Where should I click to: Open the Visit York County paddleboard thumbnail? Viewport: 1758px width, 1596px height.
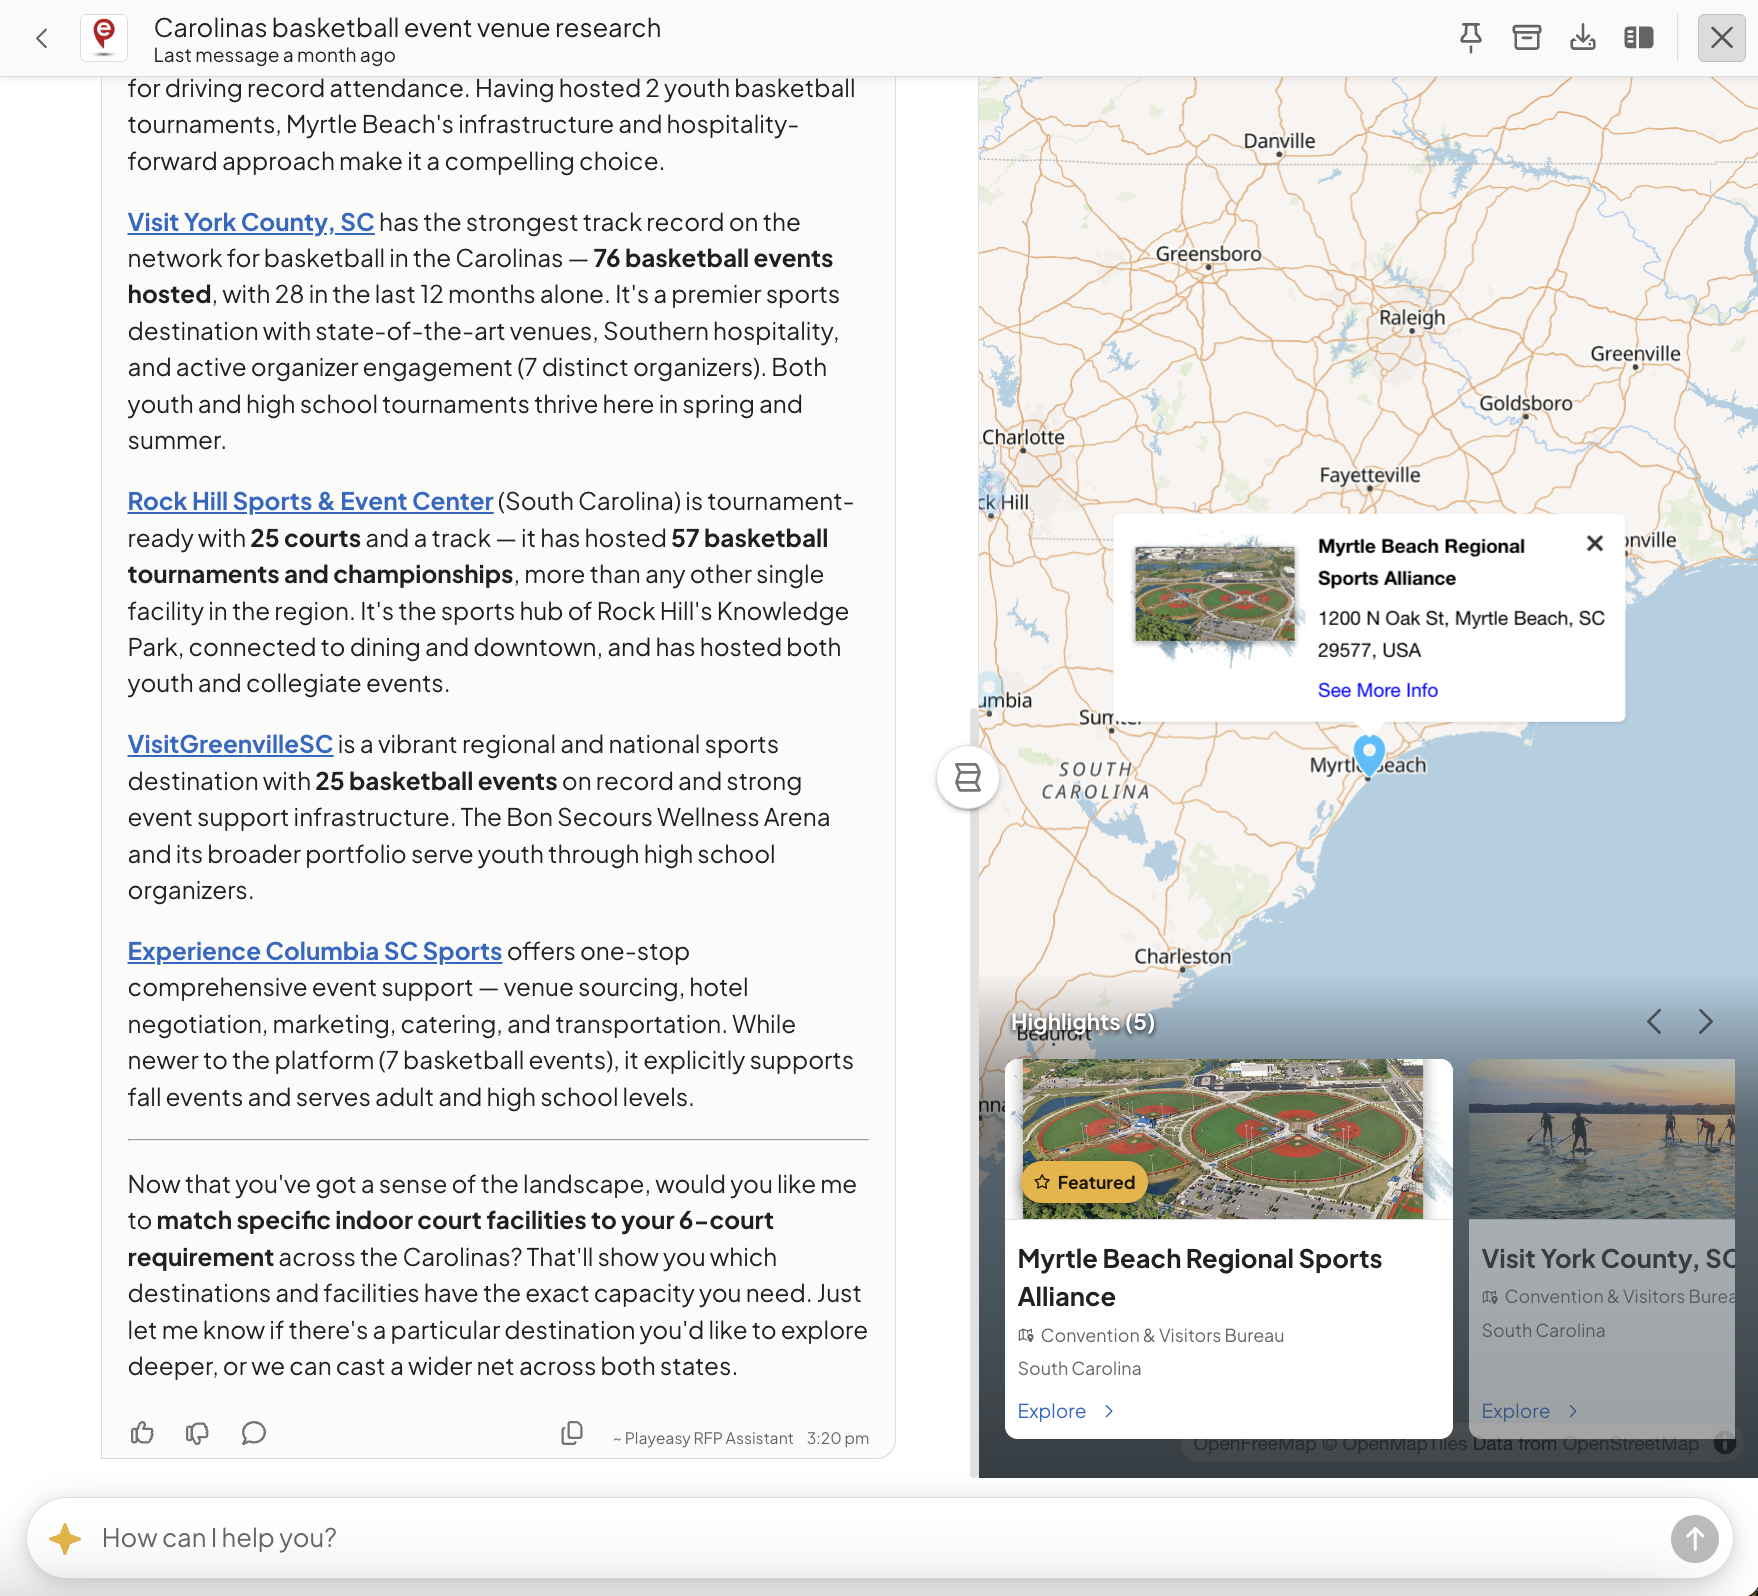point(1602,1139)
